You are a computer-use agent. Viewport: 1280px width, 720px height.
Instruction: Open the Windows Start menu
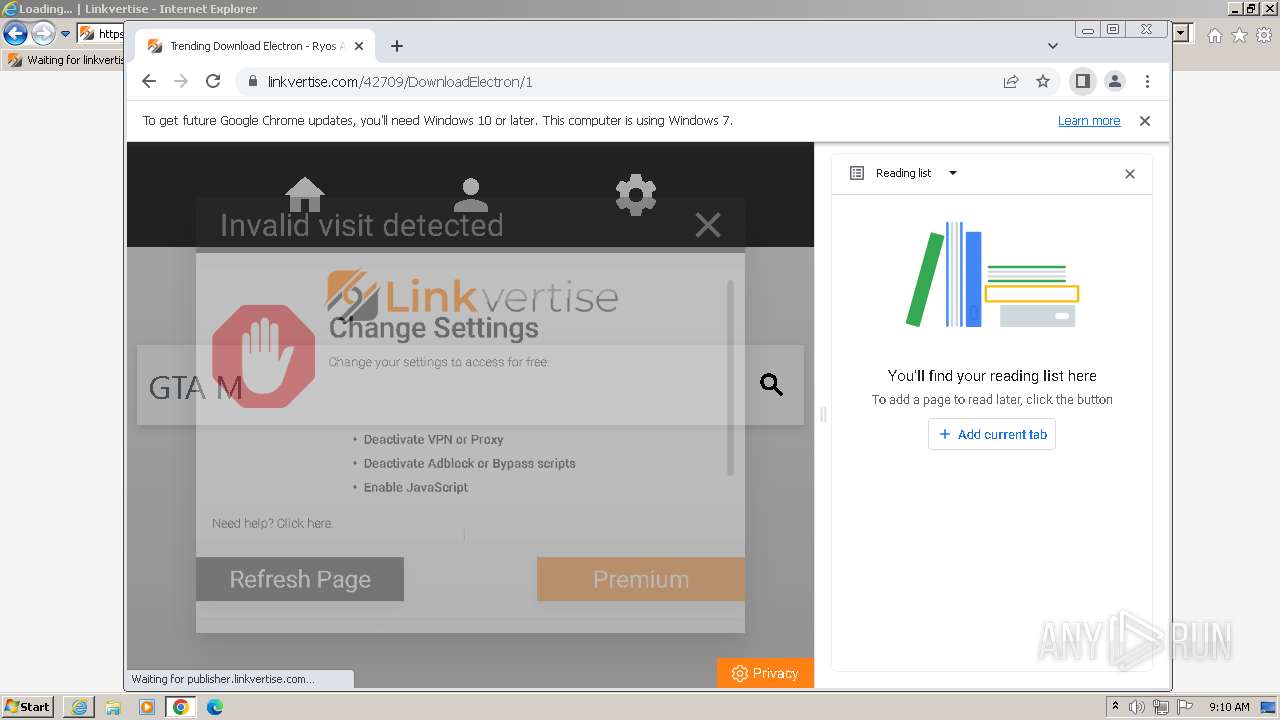(28, 706)
